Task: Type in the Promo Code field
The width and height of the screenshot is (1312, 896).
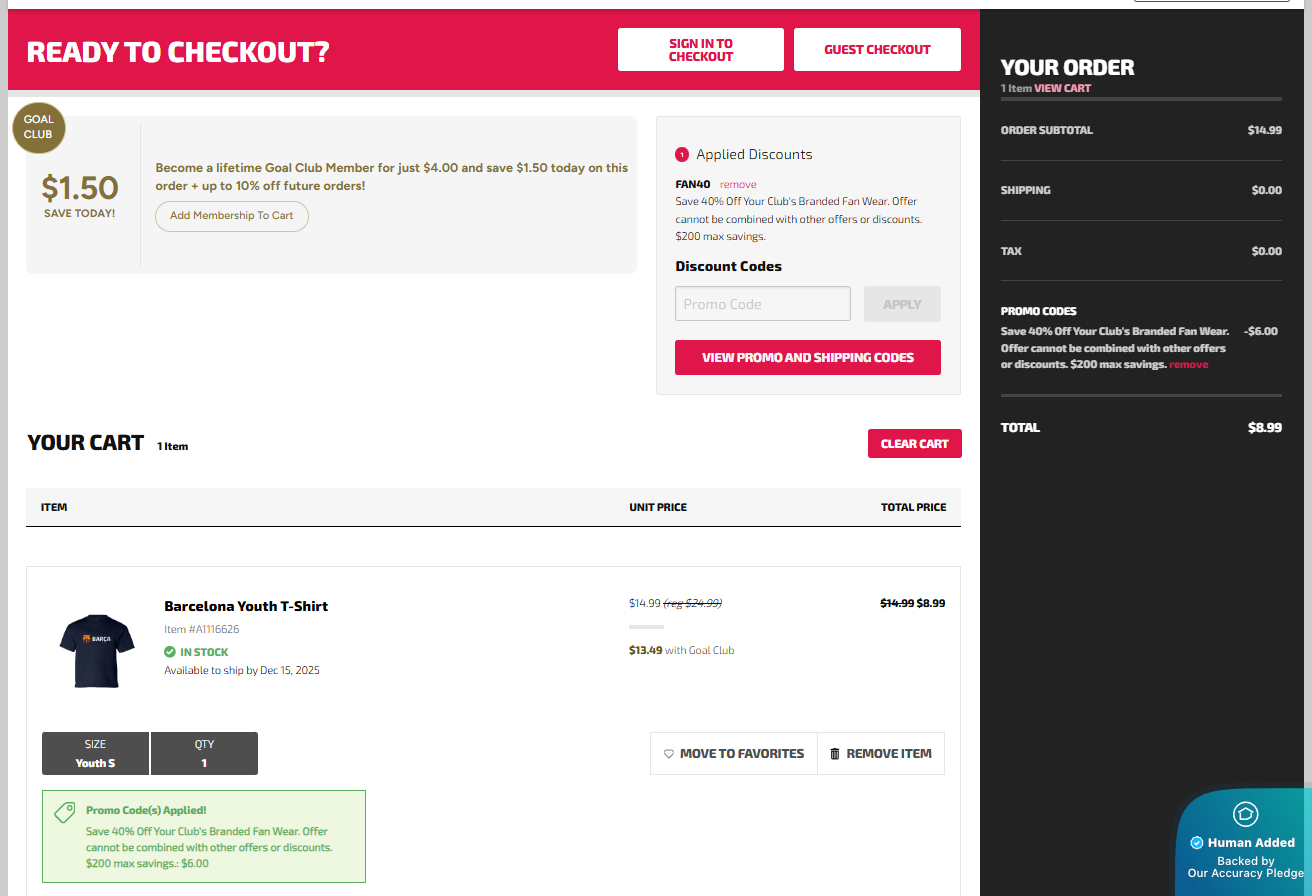Action: click(762, 304)
